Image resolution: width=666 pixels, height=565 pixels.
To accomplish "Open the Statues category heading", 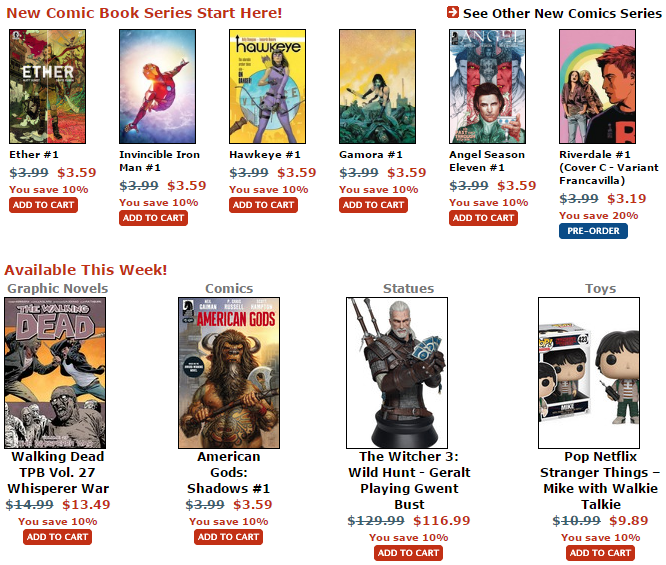I will 409,288.
